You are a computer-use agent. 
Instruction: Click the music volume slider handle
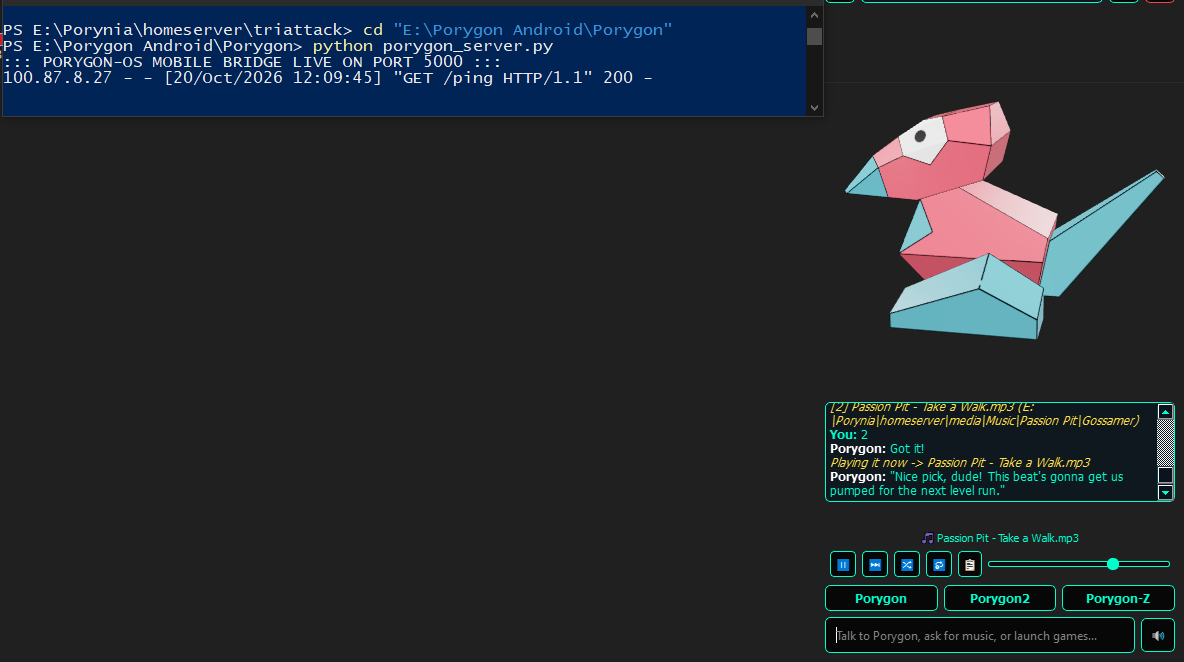1113,564
